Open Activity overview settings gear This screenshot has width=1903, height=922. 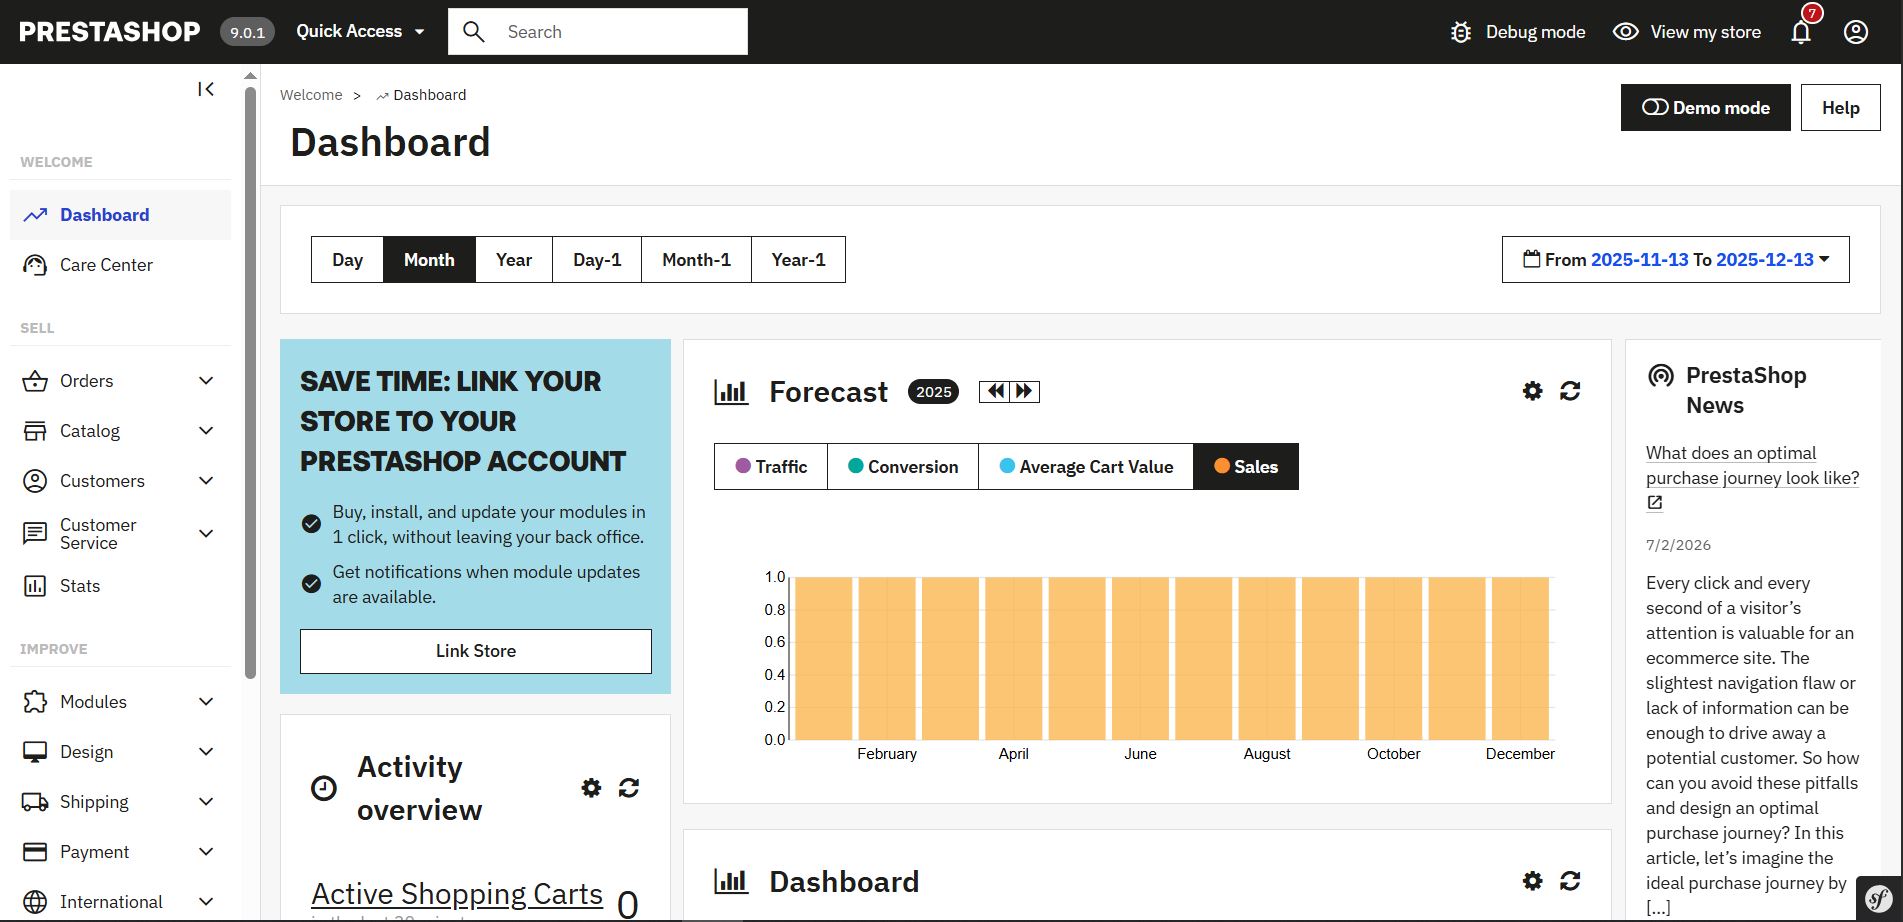point(591,788)
